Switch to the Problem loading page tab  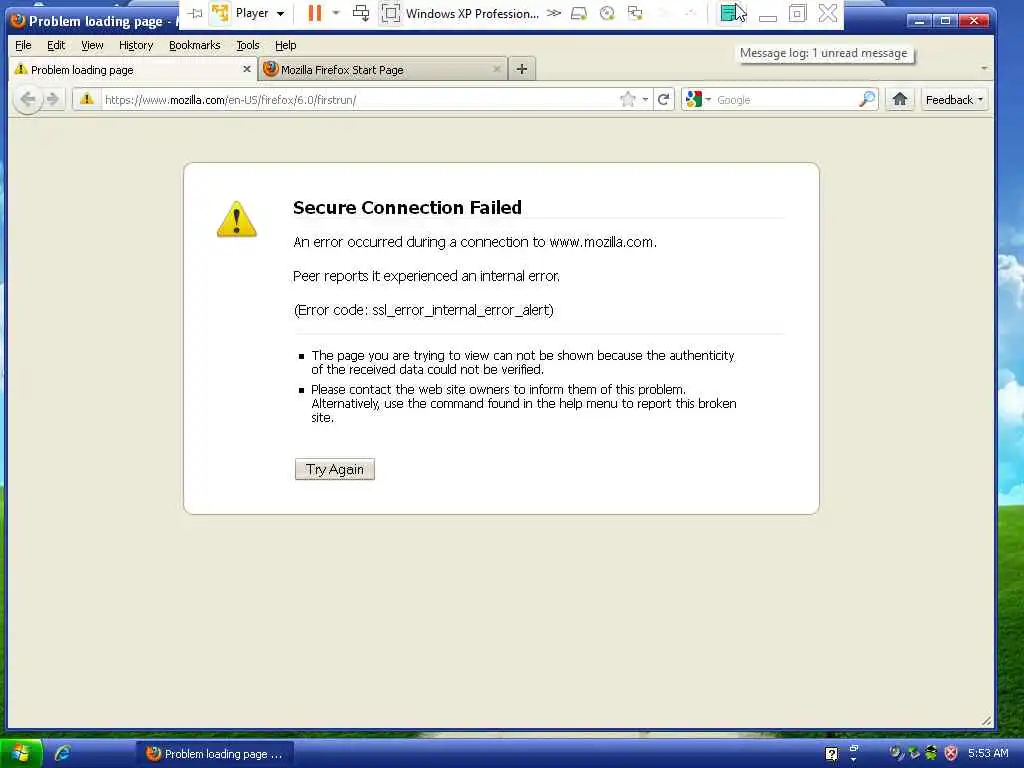pyautogui.click(x=133, y=69)
